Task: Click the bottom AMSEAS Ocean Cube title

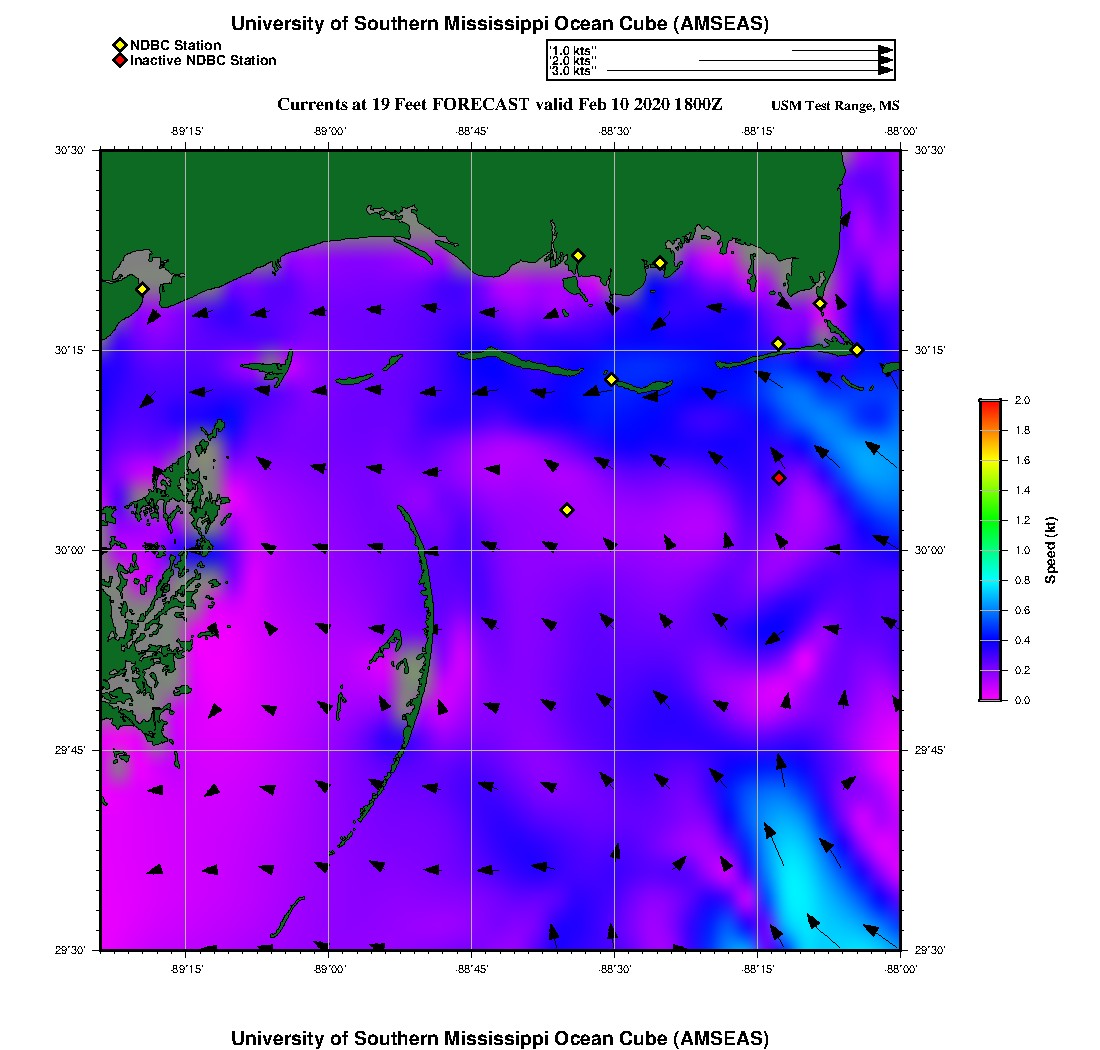Action: (x=499, y=1038)
